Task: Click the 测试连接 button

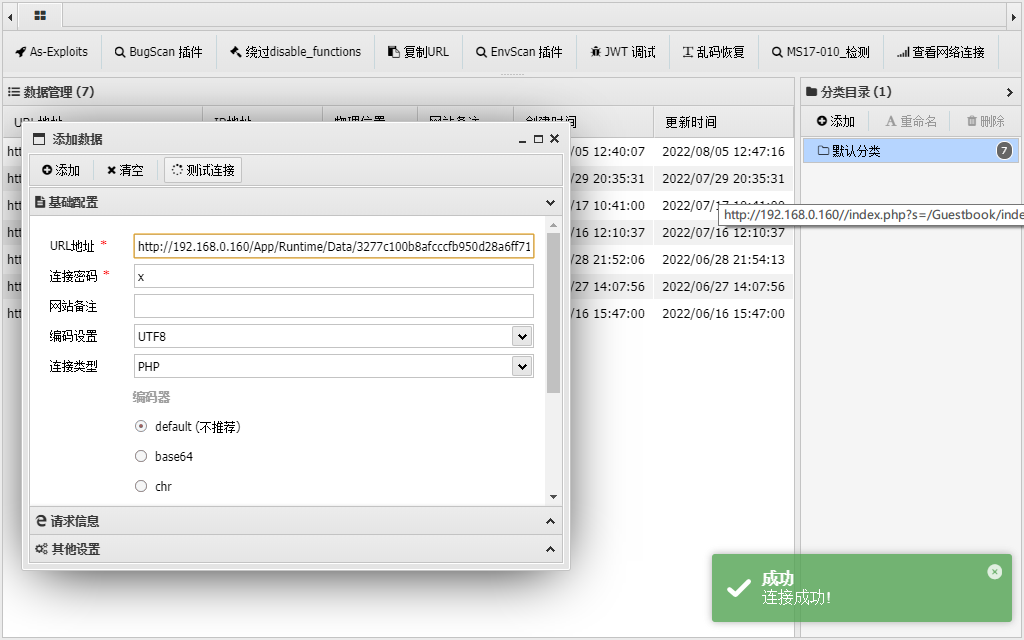Action: click(203, 170)
